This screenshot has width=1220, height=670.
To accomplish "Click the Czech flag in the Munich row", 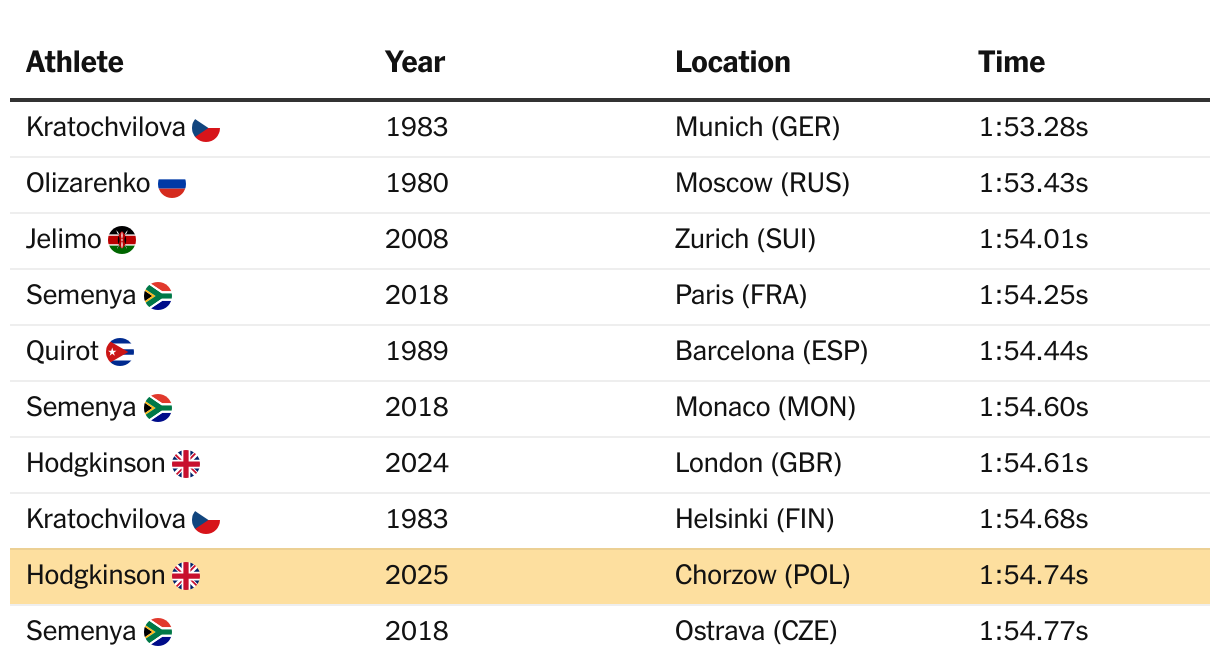I will click(x=206, y=128).
